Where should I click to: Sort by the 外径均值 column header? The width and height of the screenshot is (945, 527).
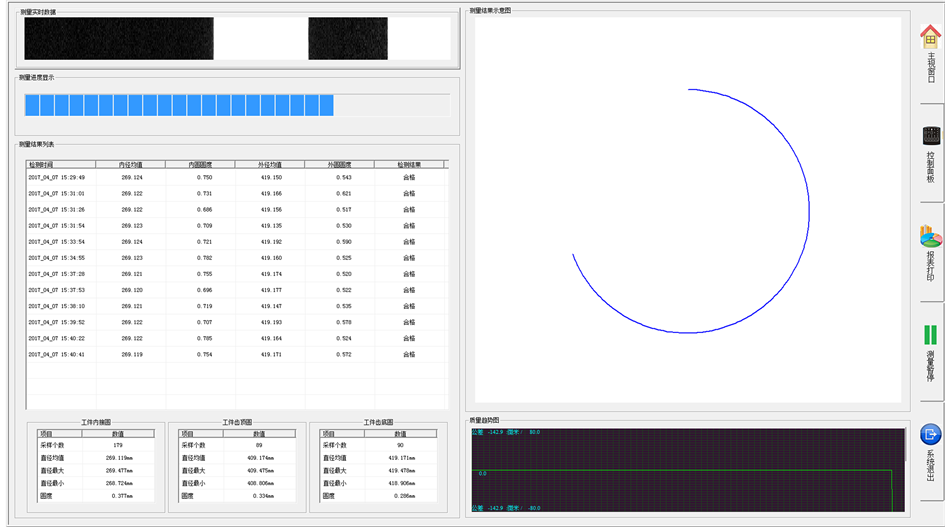click(x=270, y=164)
